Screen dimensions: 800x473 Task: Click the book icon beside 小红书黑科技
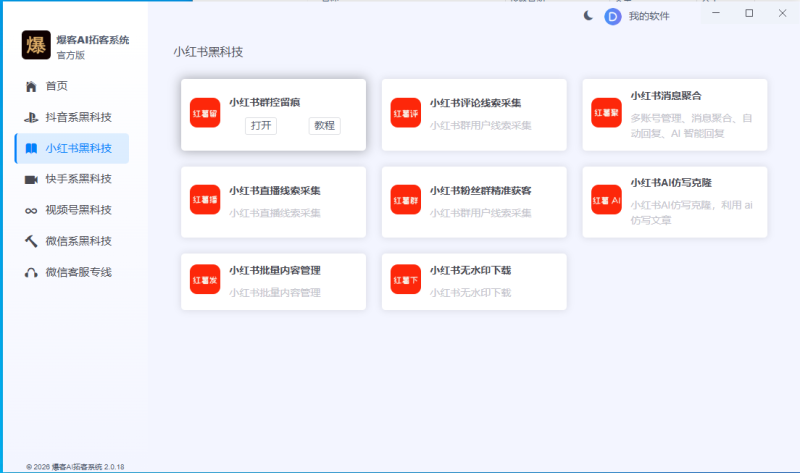(x=31, y=148)
